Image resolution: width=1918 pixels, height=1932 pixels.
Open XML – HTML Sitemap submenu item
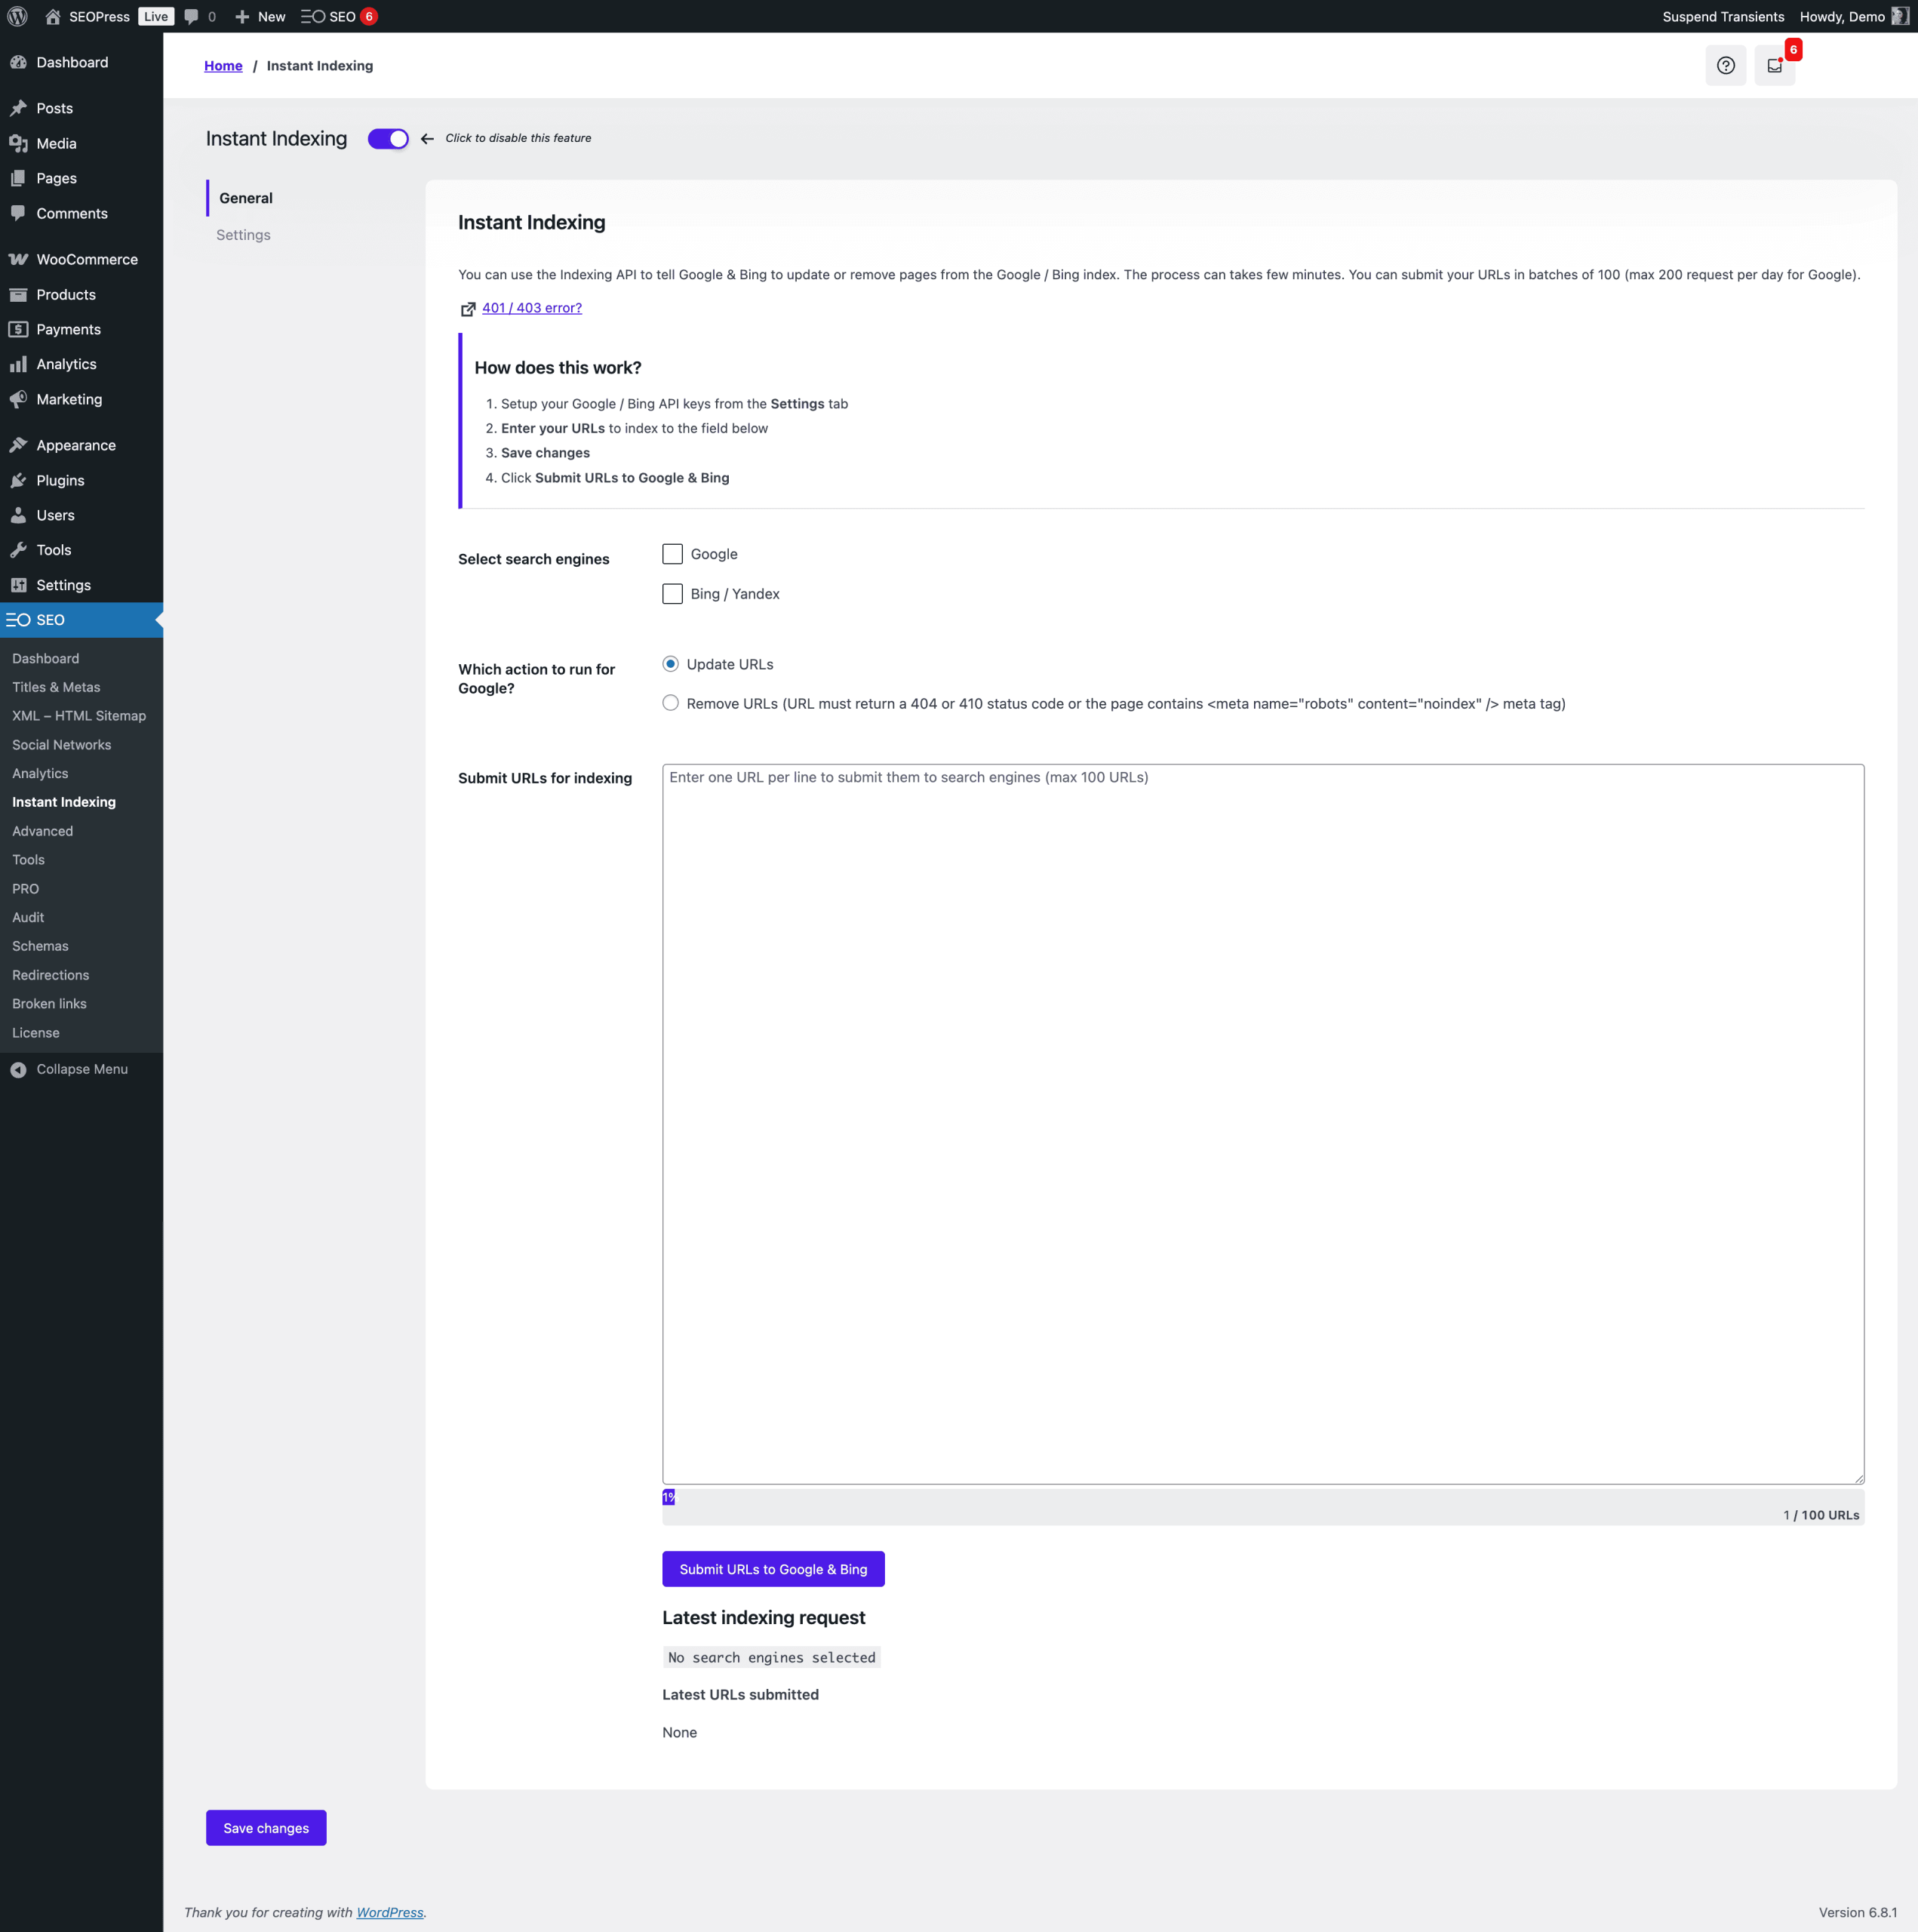[79, 716]
